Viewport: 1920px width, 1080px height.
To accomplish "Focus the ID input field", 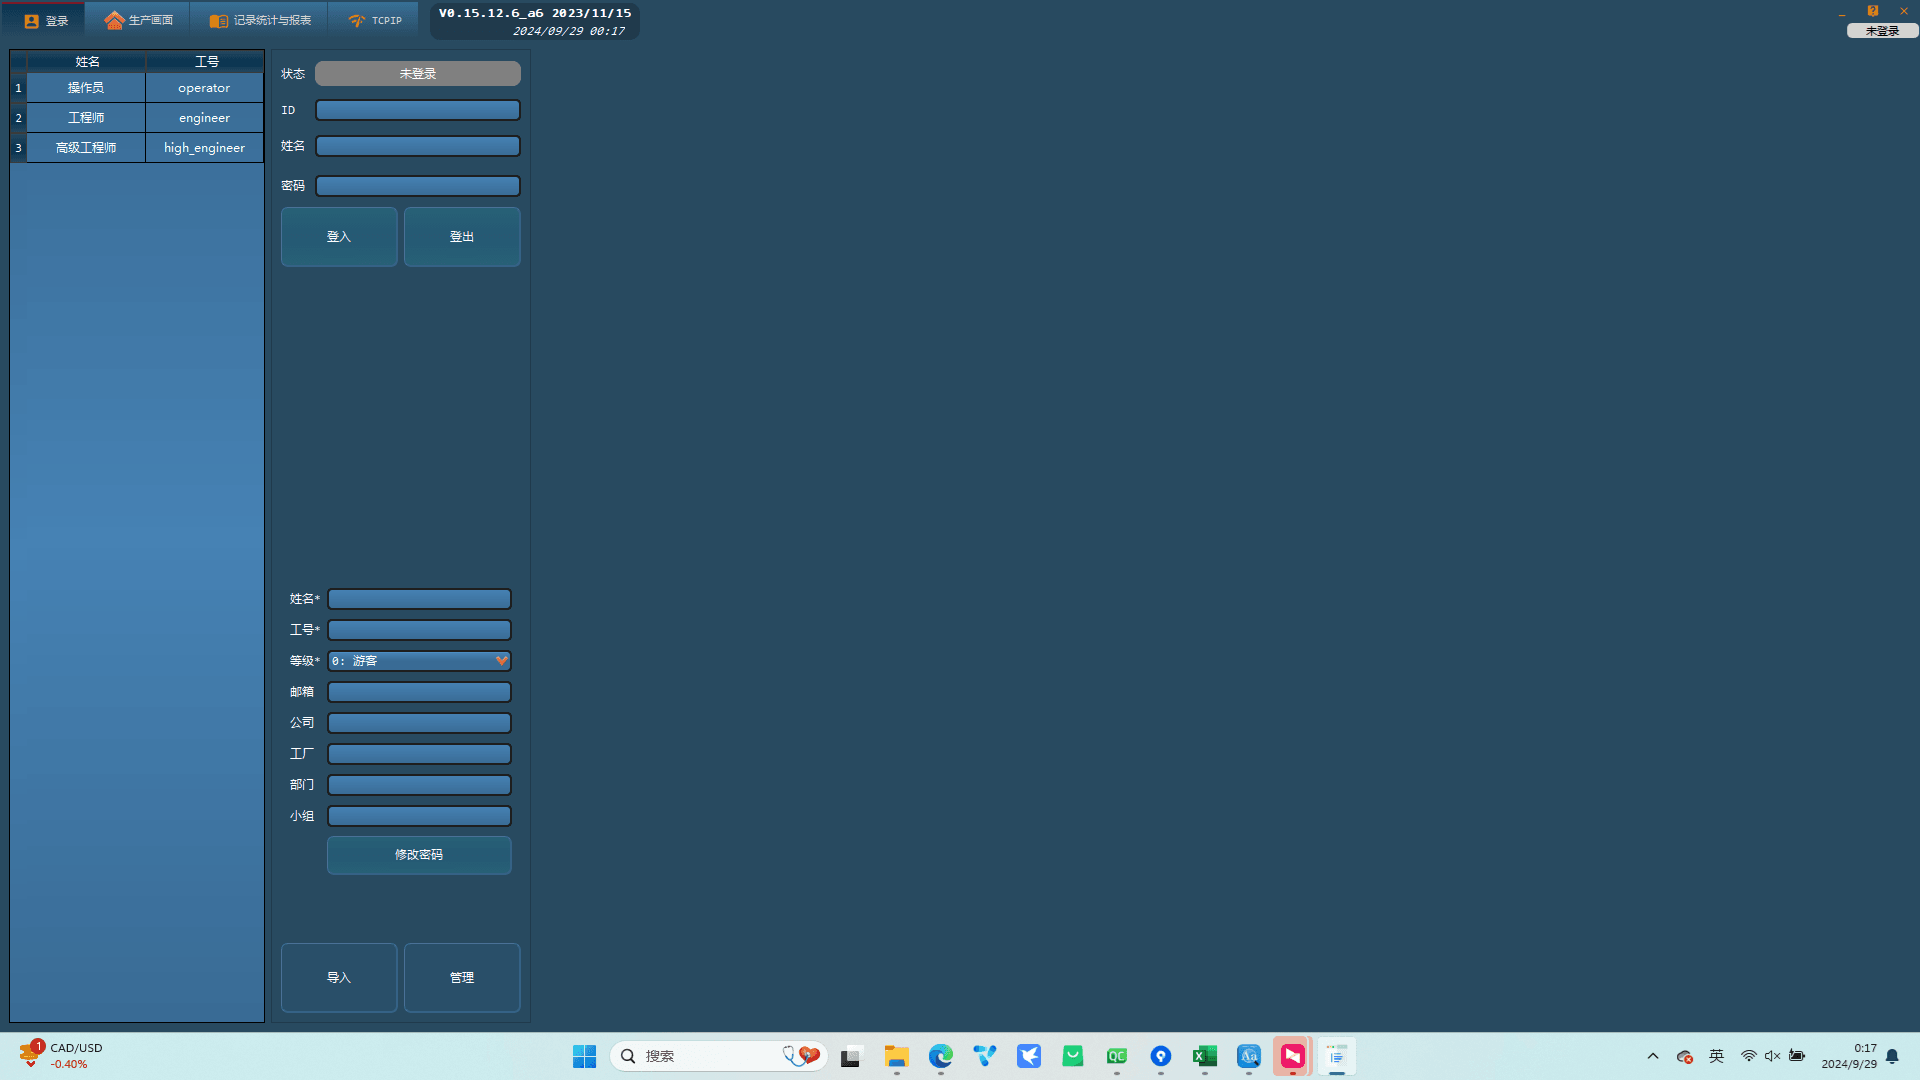I will (x=418, y=110).
